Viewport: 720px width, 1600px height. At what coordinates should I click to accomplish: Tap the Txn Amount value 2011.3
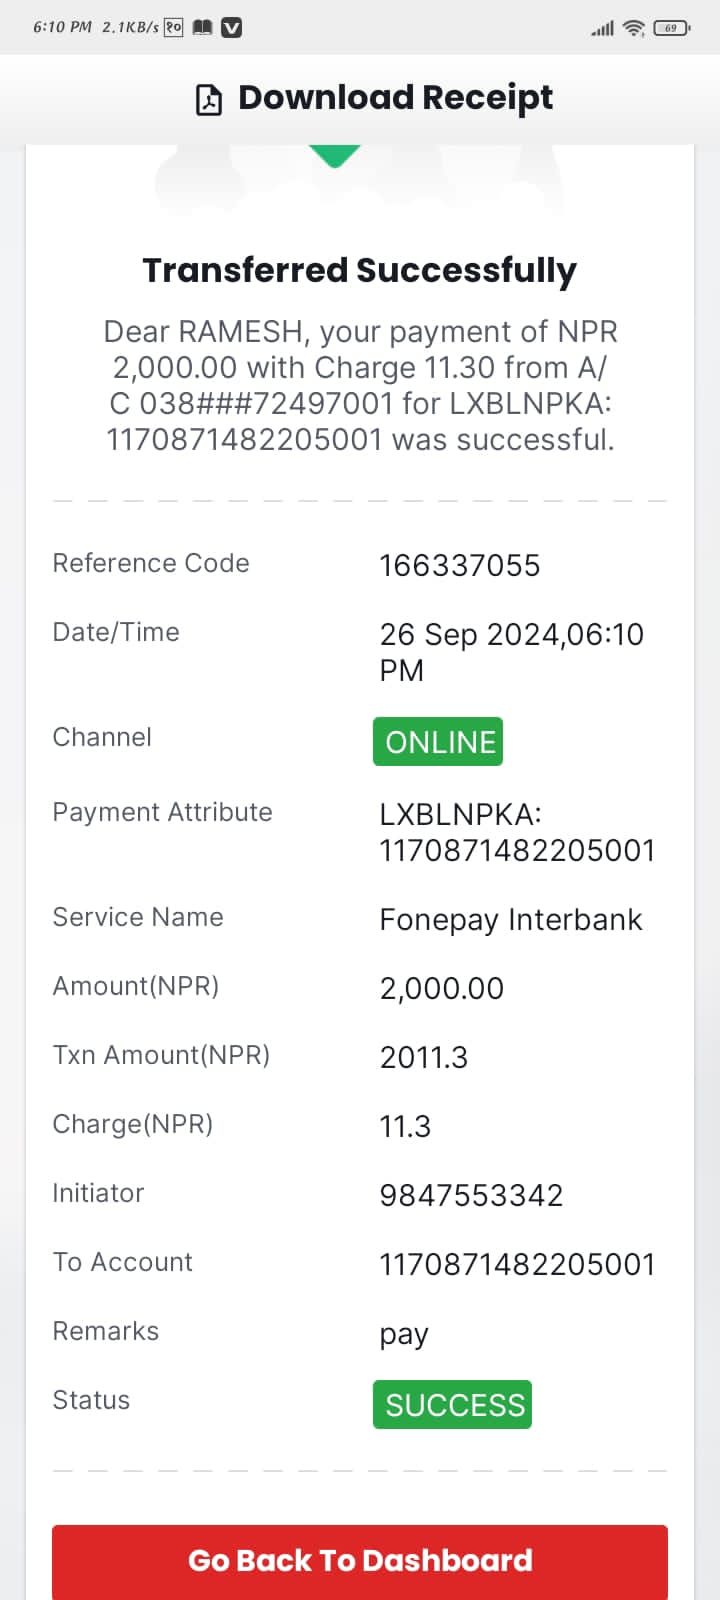point(424,1057)
